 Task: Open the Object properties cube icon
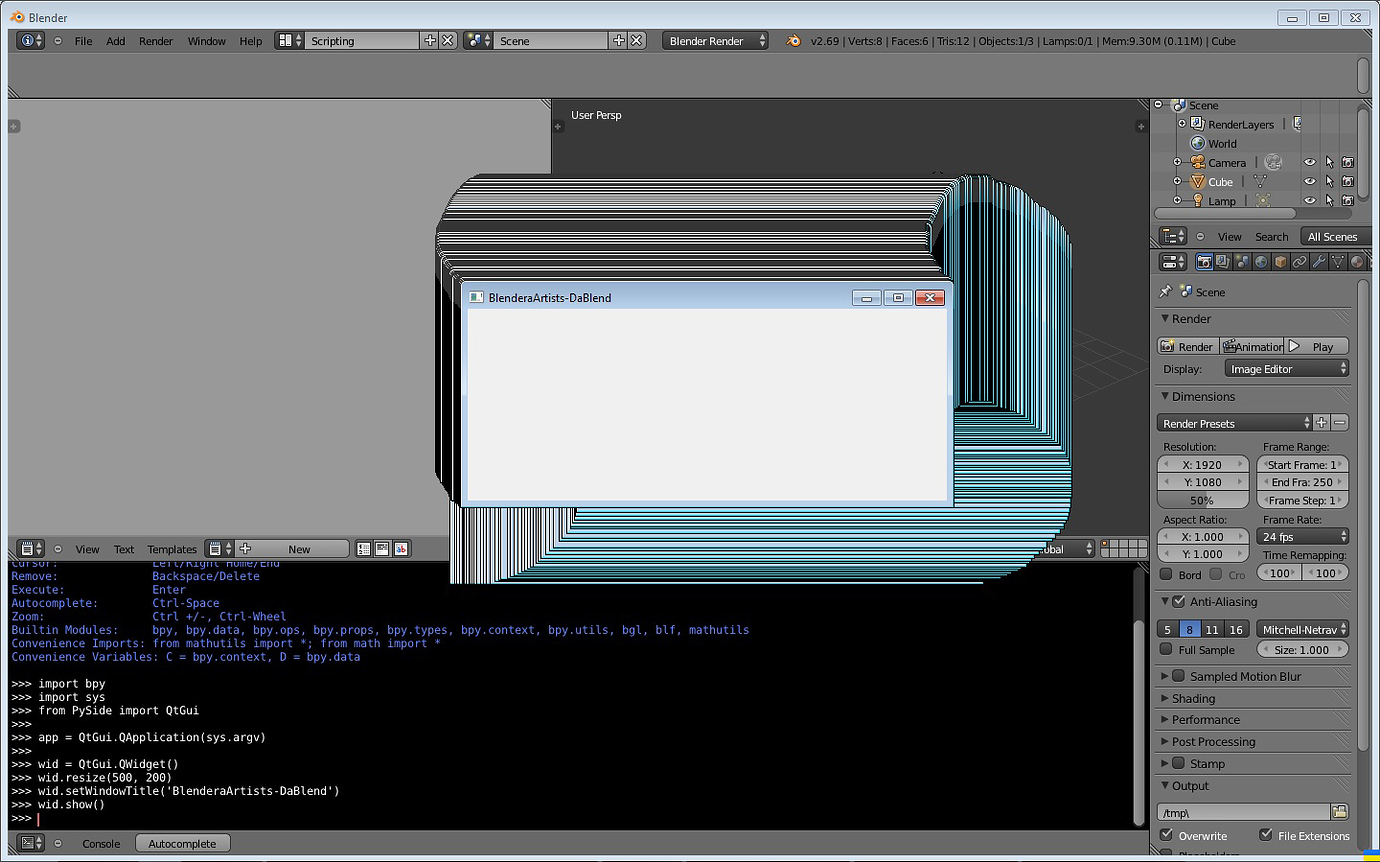pyautogui.click(x=1280, y=262)
